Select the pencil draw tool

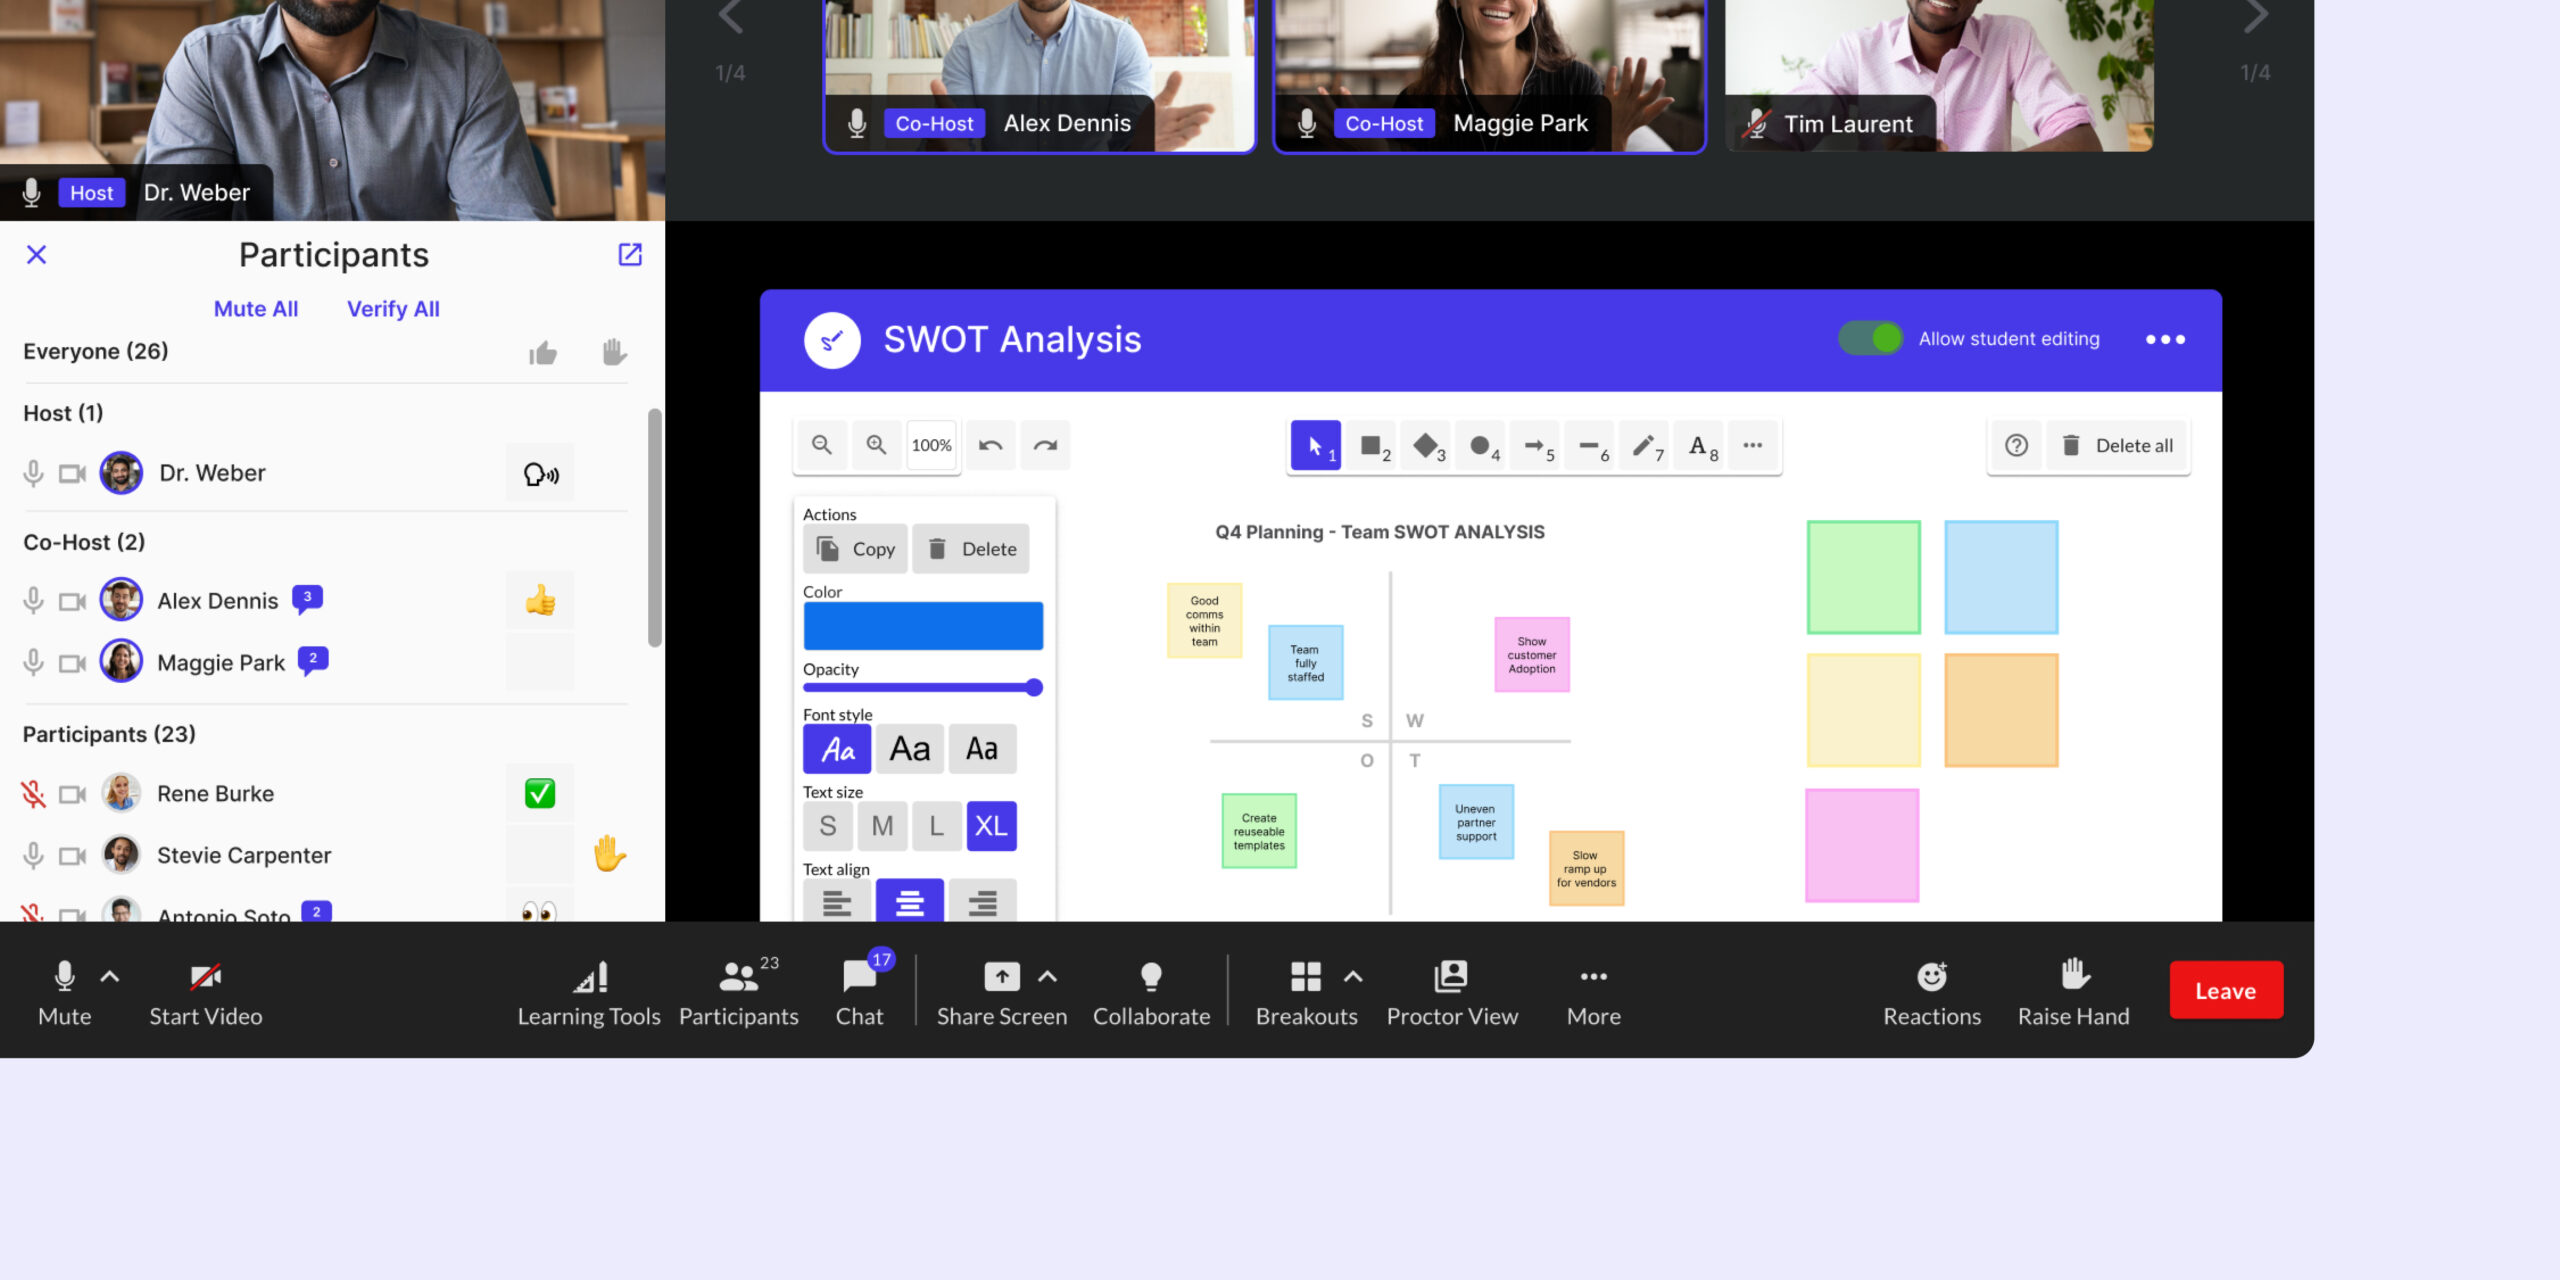tap(1644, 446)
